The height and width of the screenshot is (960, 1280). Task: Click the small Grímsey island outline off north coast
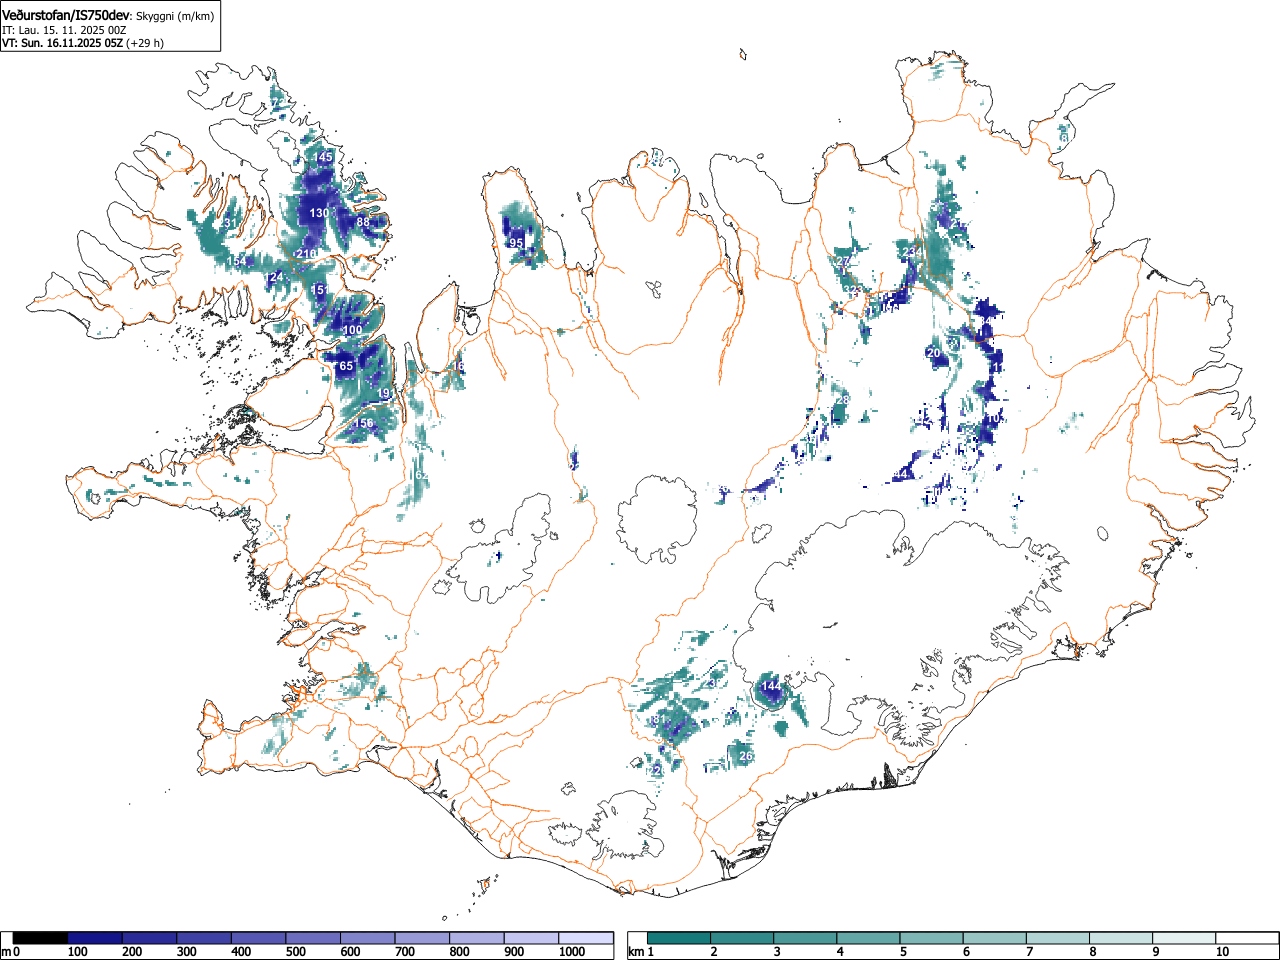(741, 54)
